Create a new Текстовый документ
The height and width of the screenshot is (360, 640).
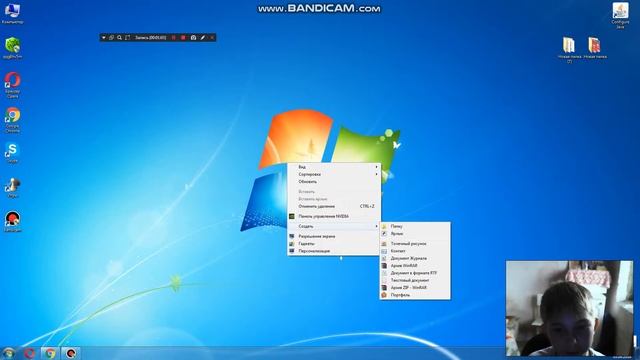[x=415, y=280]
